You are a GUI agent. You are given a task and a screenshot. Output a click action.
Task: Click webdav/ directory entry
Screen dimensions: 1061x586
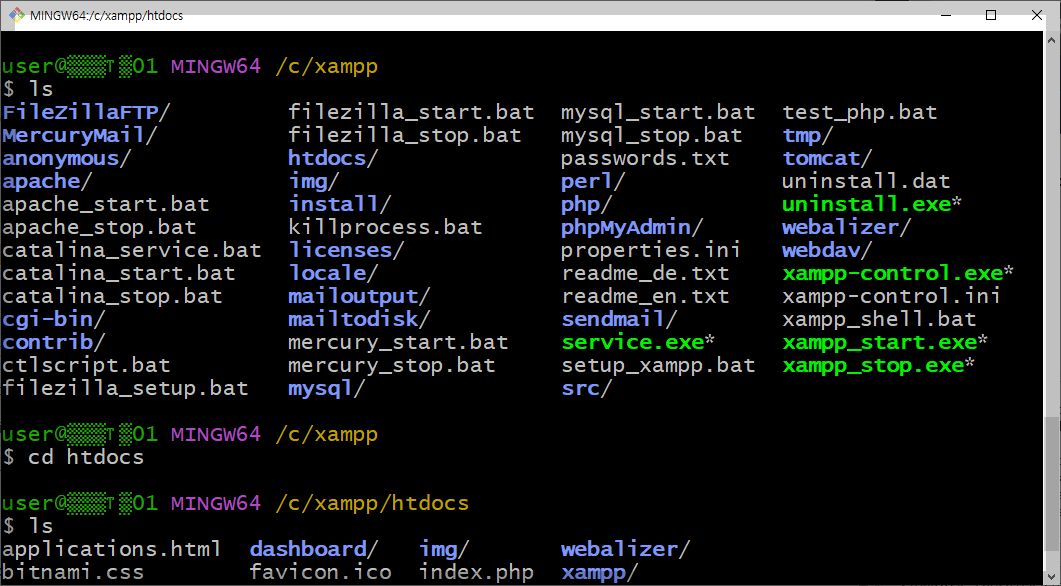827,250
